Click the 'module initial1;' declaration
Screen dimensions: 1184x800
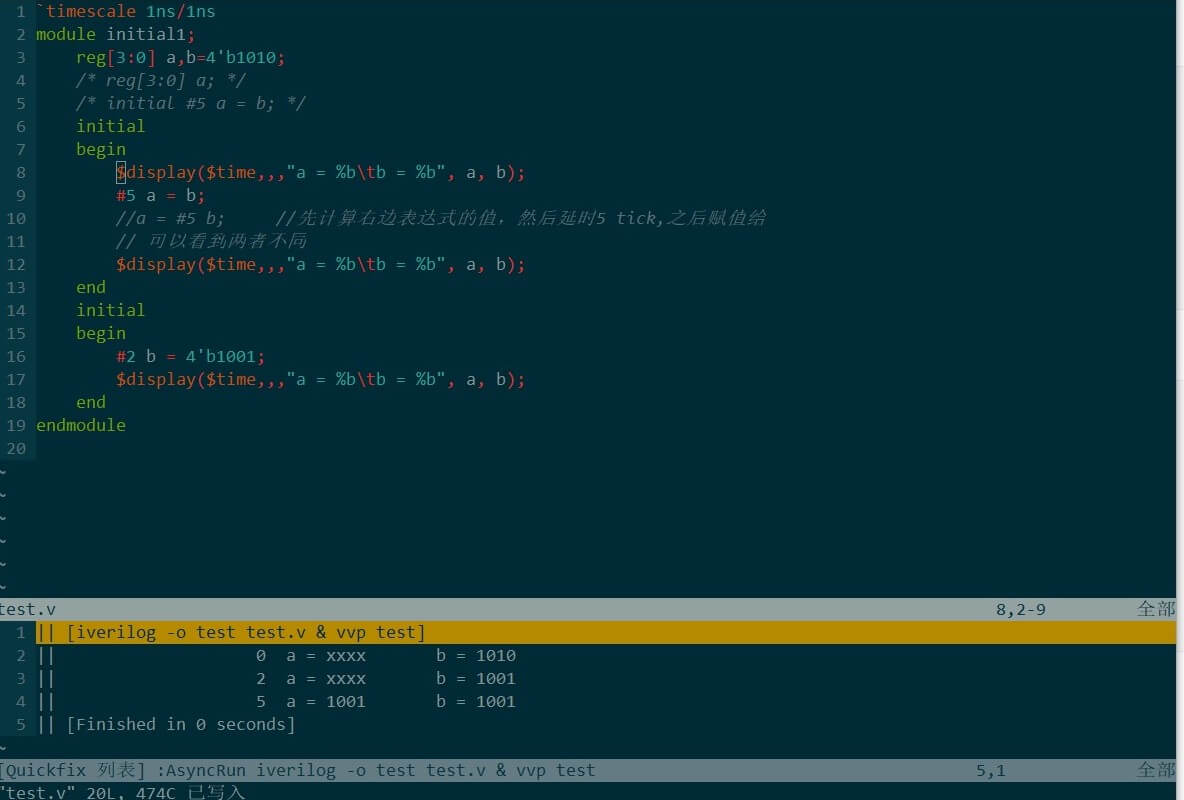(116, 34)
